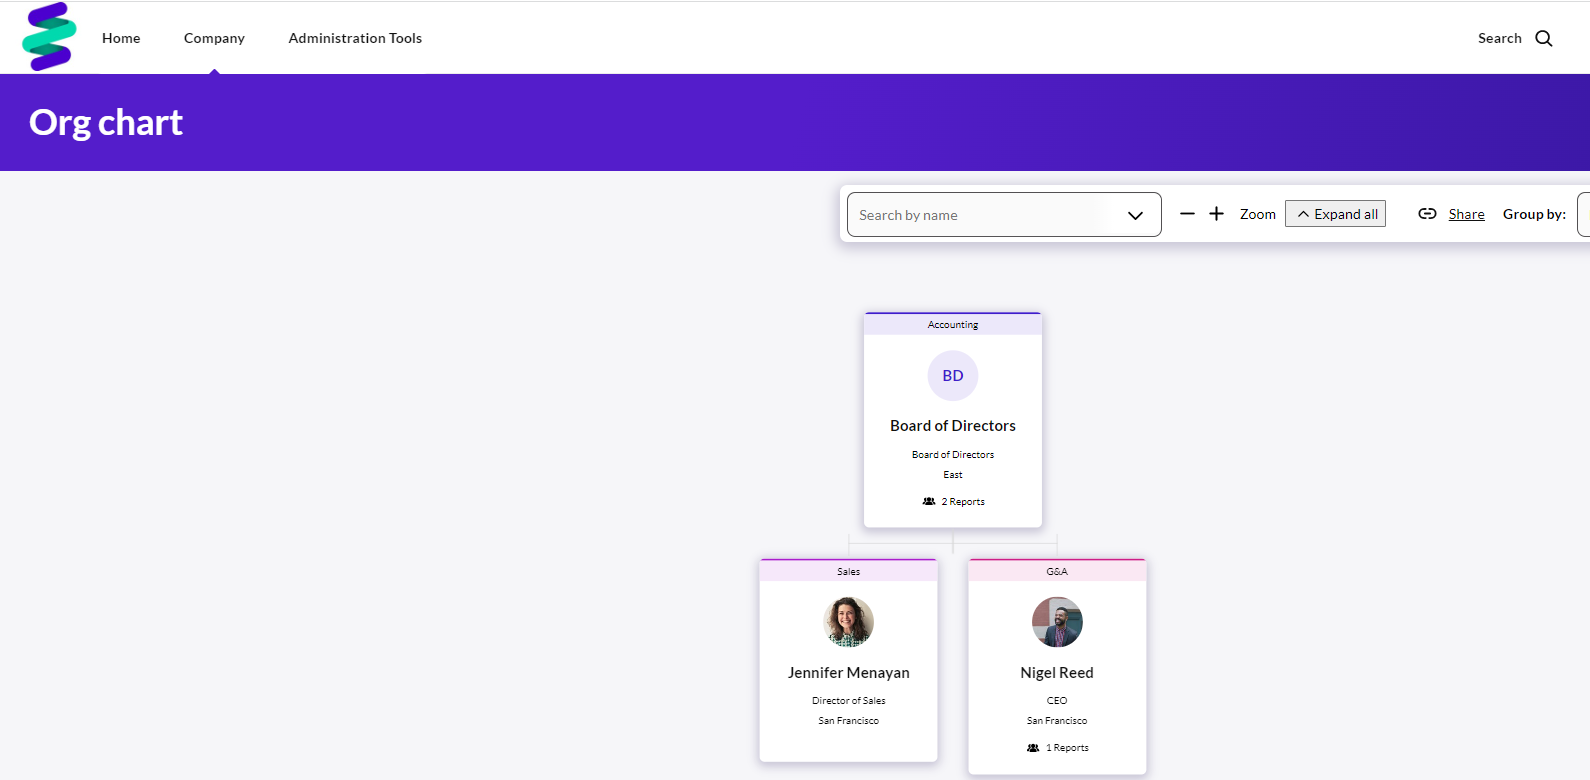Zoom out with the minus icon
This screenshot has height=780, width=1590.
1187,214
